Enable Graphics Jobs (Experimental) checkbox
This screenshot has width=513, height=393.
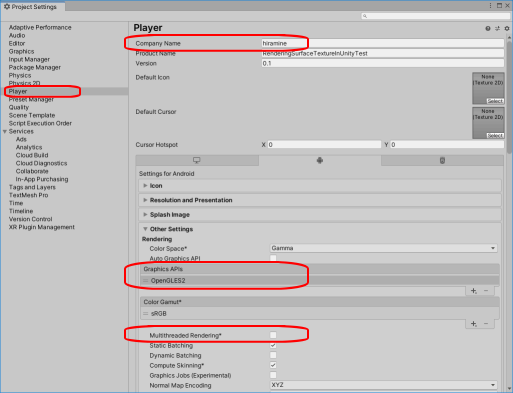click(273, 375)
